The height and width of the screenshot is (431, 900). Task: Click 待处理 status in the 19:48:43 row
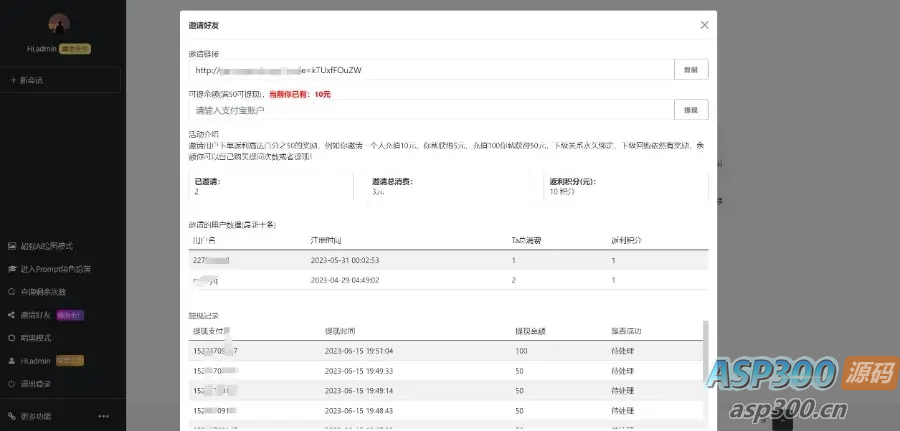[623, 411]
